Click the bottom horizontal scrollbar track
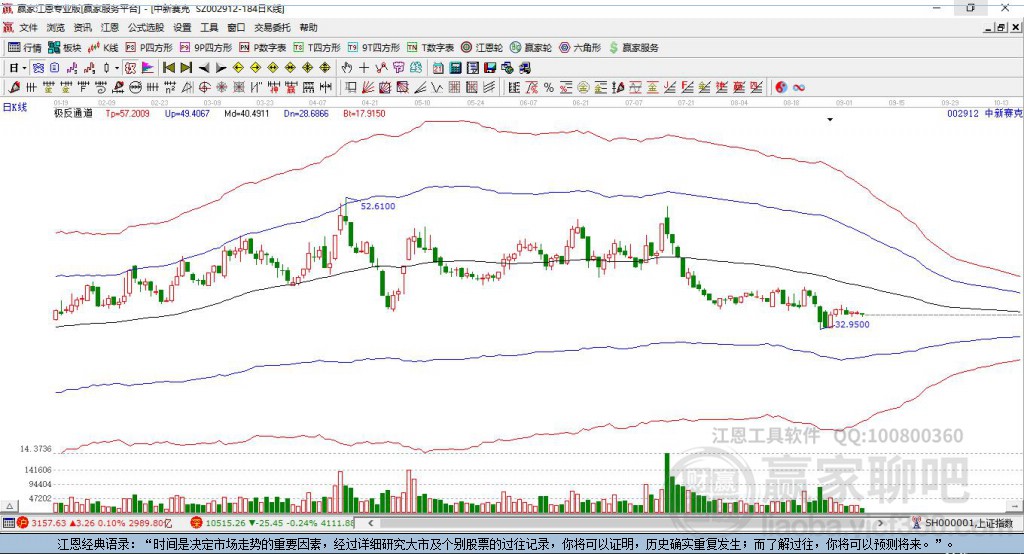 click(x=625, y=523)
